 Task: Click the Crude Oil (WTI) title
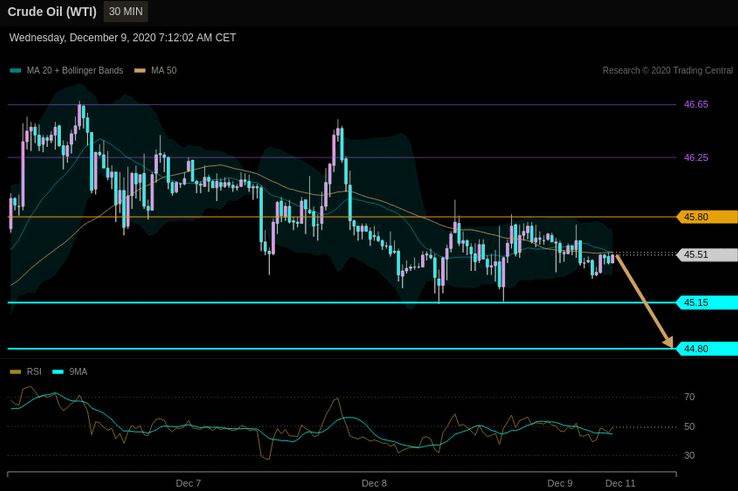pyautogui.click(x=52, y=12)
